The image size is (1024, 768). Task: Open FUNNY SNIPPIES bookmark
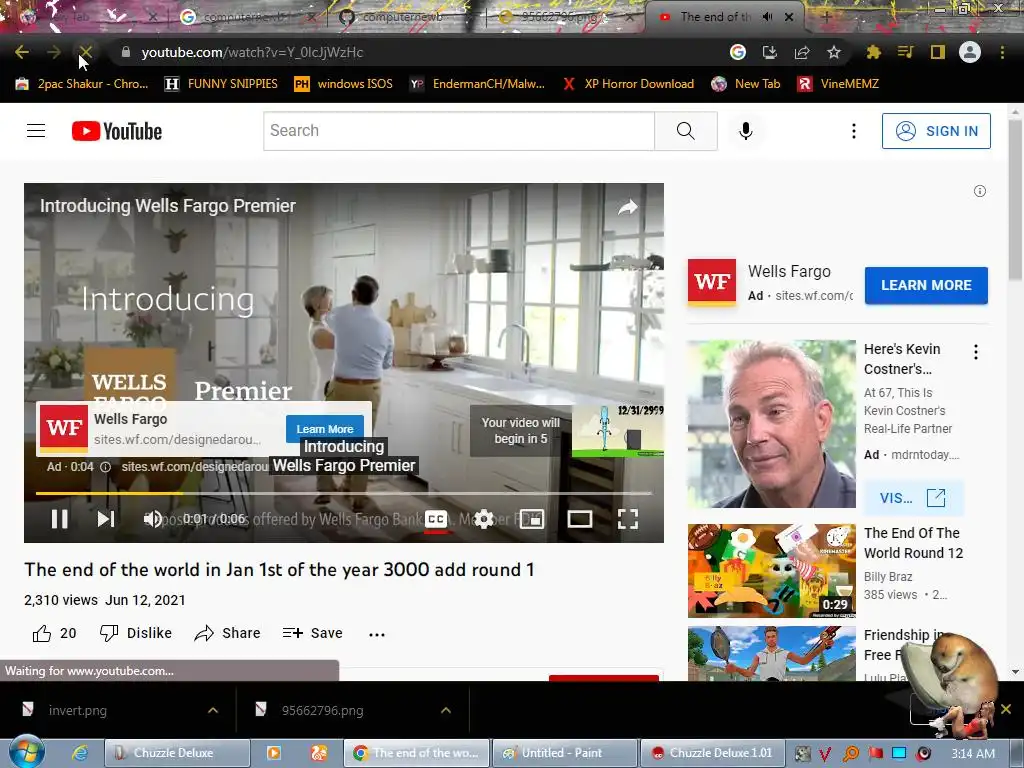point(221,84)
